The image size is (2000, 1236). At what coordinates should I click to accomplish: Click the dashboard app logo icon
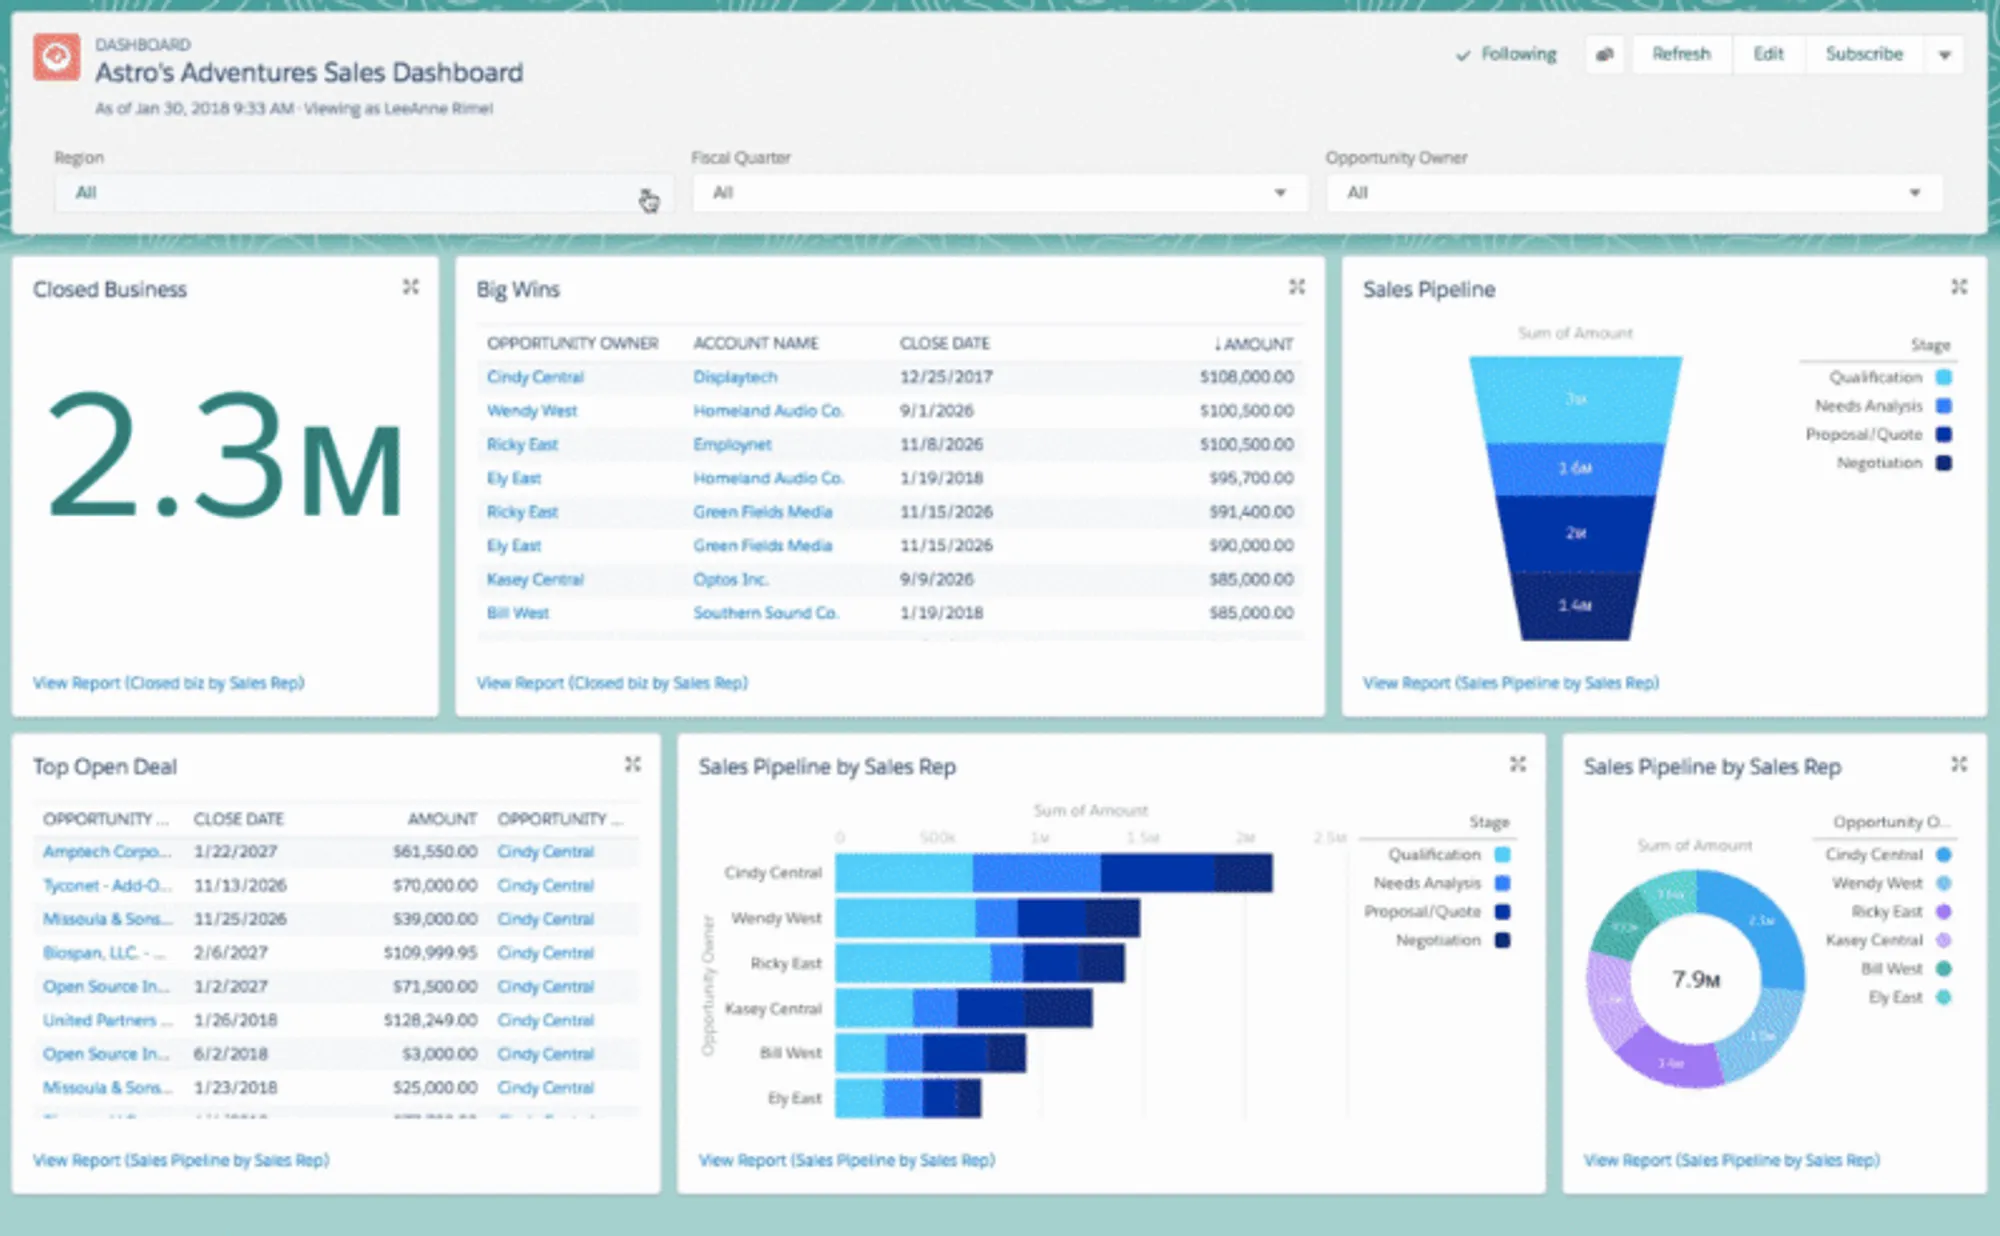[56, 56]
